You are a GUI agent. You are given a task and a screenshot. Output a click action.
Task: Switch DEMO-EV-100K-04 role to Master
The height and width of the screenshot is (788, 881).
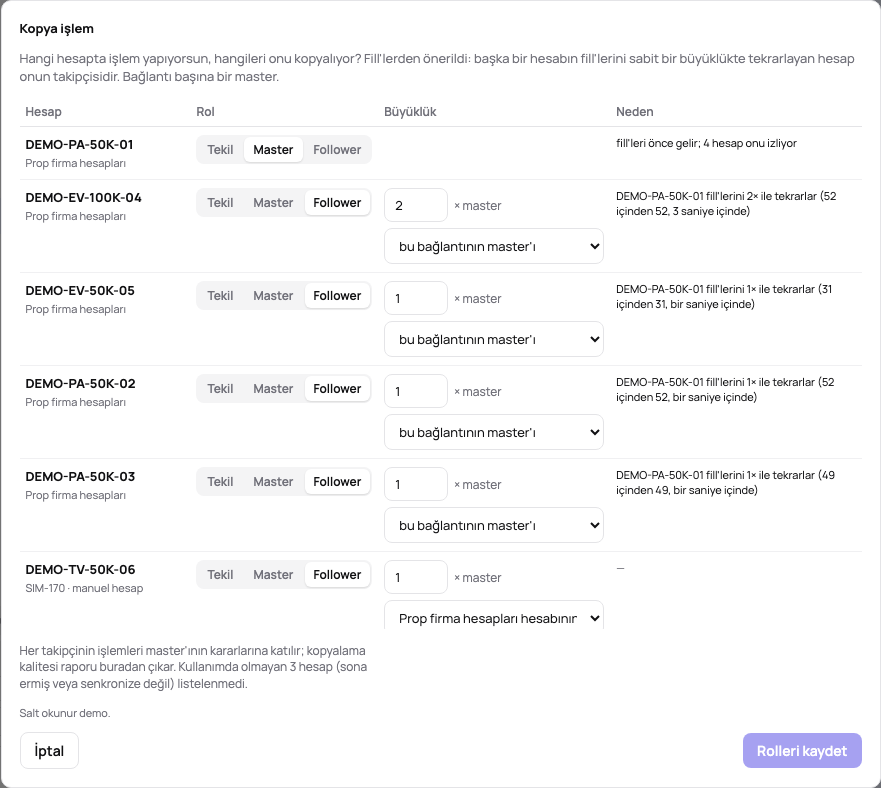273,202
